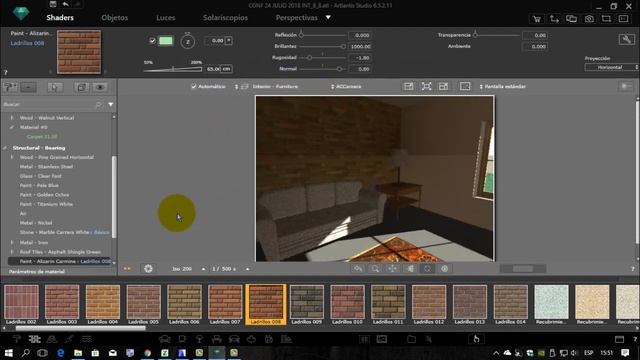Viewport: 640px width, 360px height.
Task: Select Glass - Clear Feat material
Action: [x=40, y=176]
